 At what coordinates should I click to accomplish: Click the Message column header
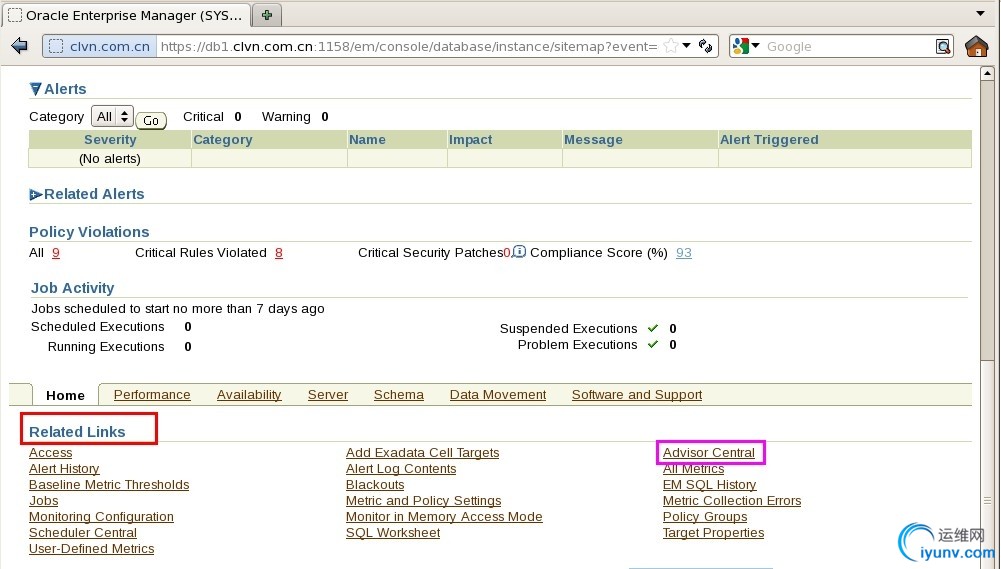[x=640, y=139]
